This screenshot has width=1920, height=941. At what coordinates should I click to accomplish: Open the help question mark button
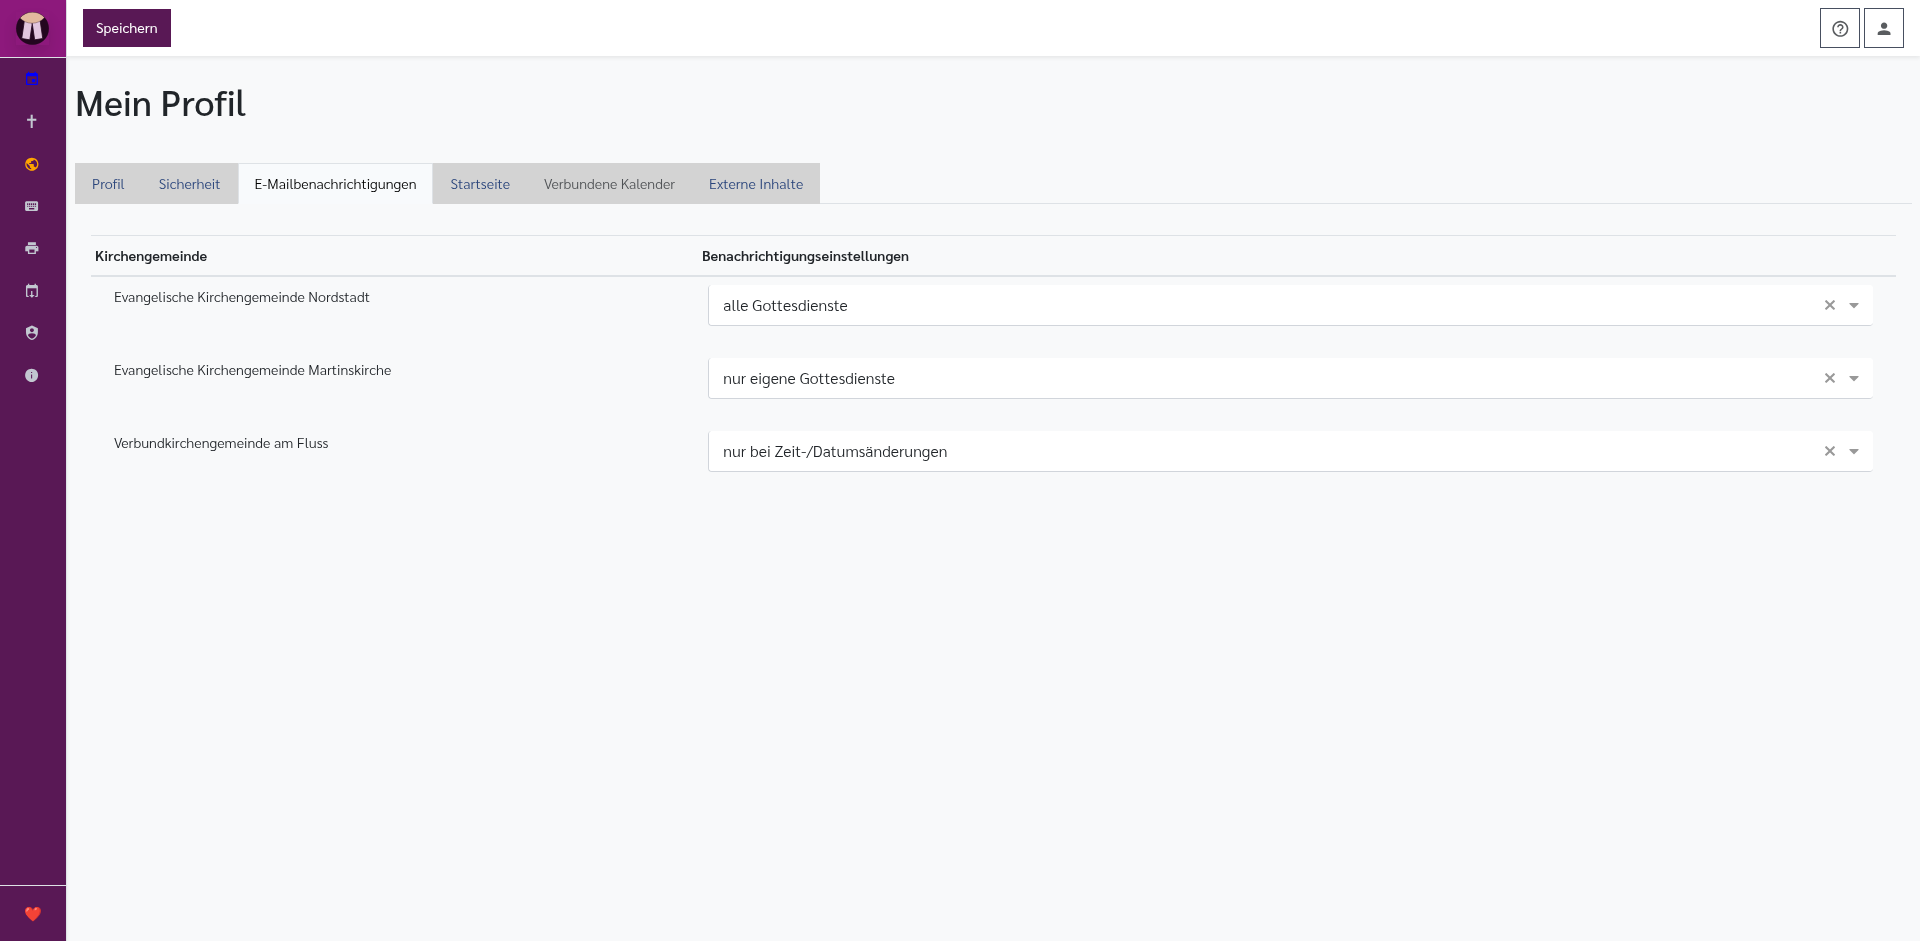tap(1840, 28)
